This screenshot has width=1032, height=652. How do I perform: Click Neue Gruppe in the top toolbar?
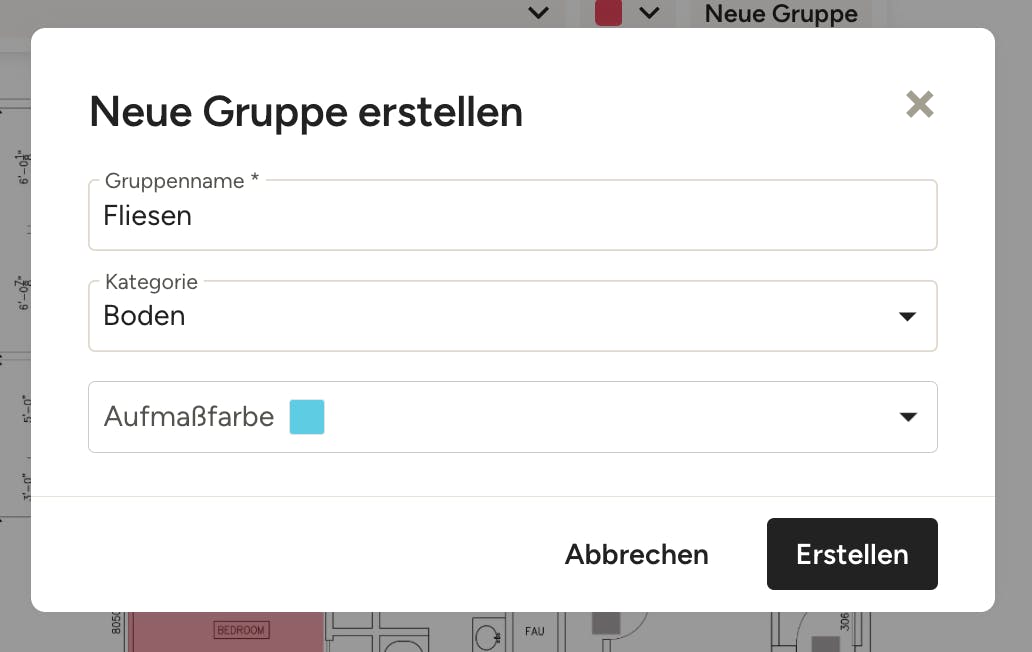tap(781, 13)
